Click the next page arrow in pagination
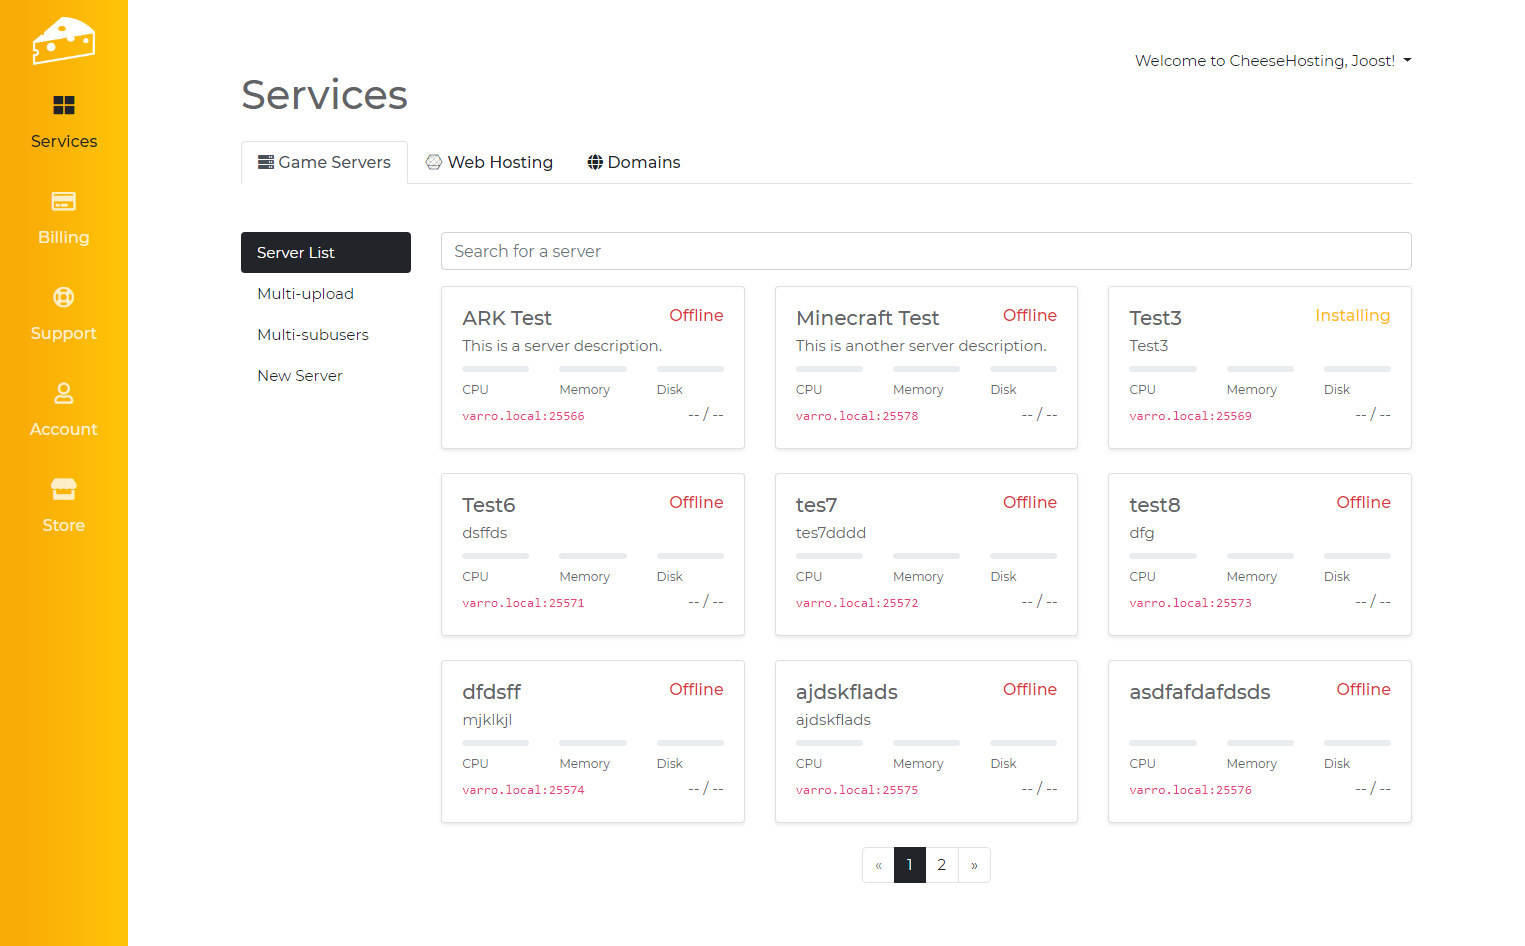 coord(974,865)
